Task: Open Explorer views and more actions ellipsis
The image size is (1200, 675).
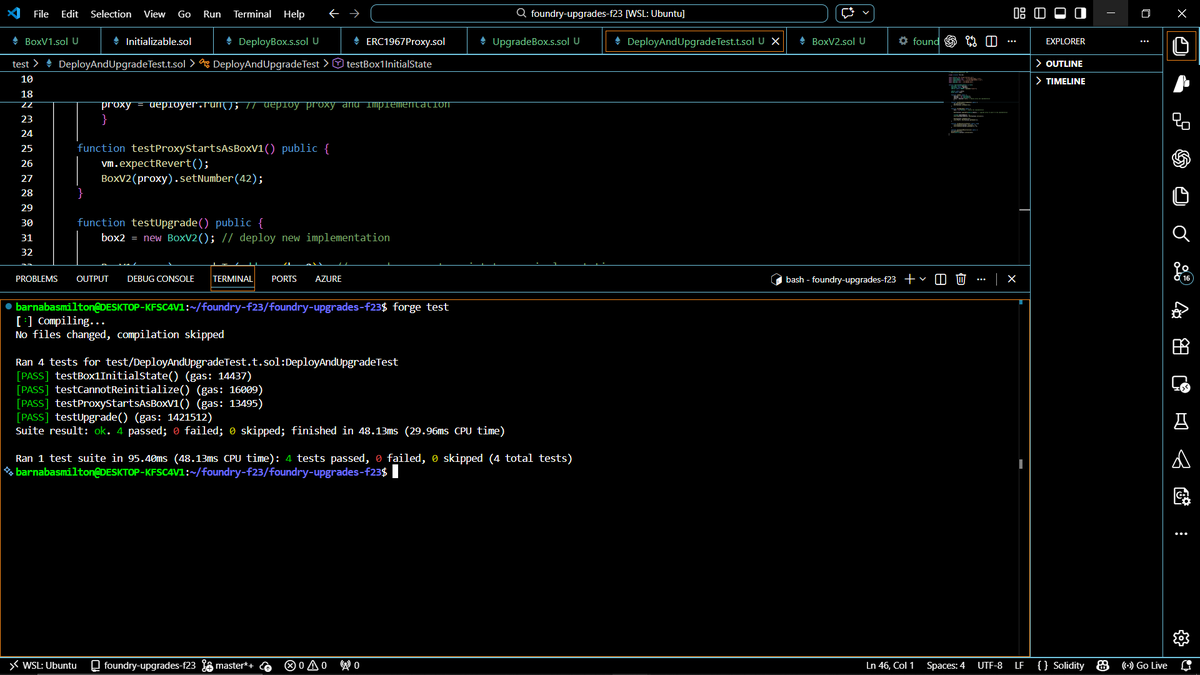Action: click(x=1144, y=41)
